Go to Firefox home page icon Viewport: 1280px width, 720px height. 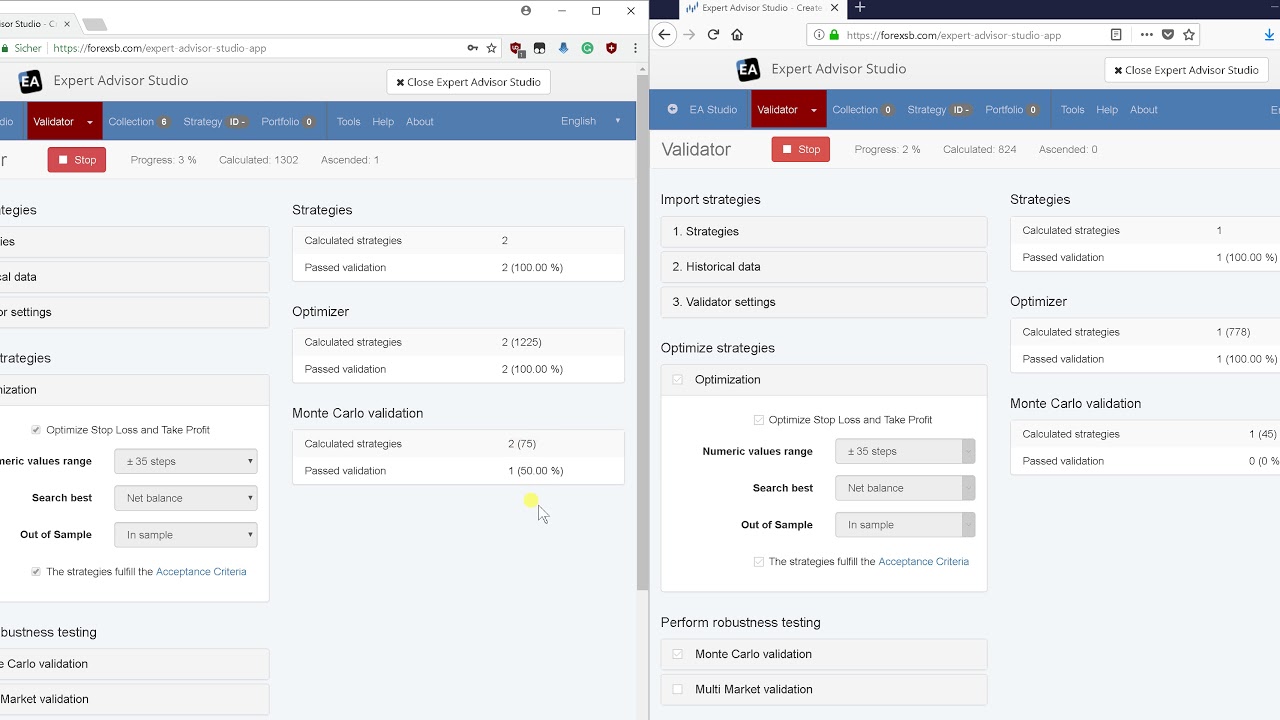pos(737,34)
